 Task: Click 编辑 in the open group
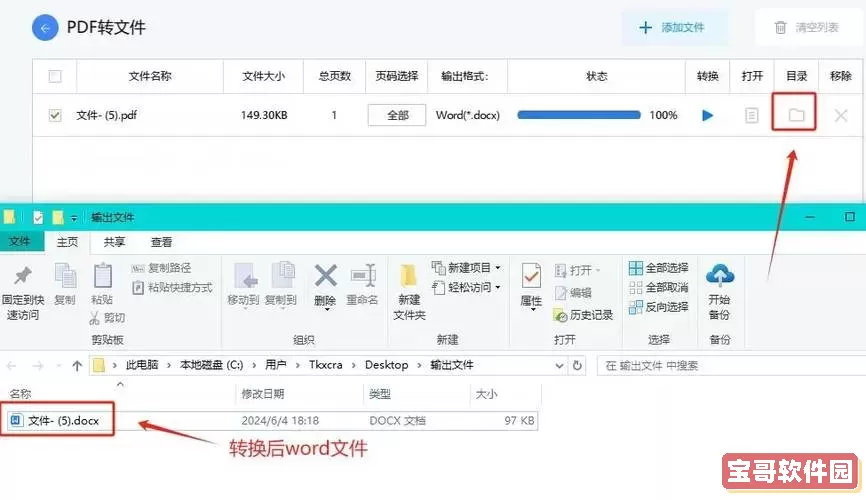(573, 293)
